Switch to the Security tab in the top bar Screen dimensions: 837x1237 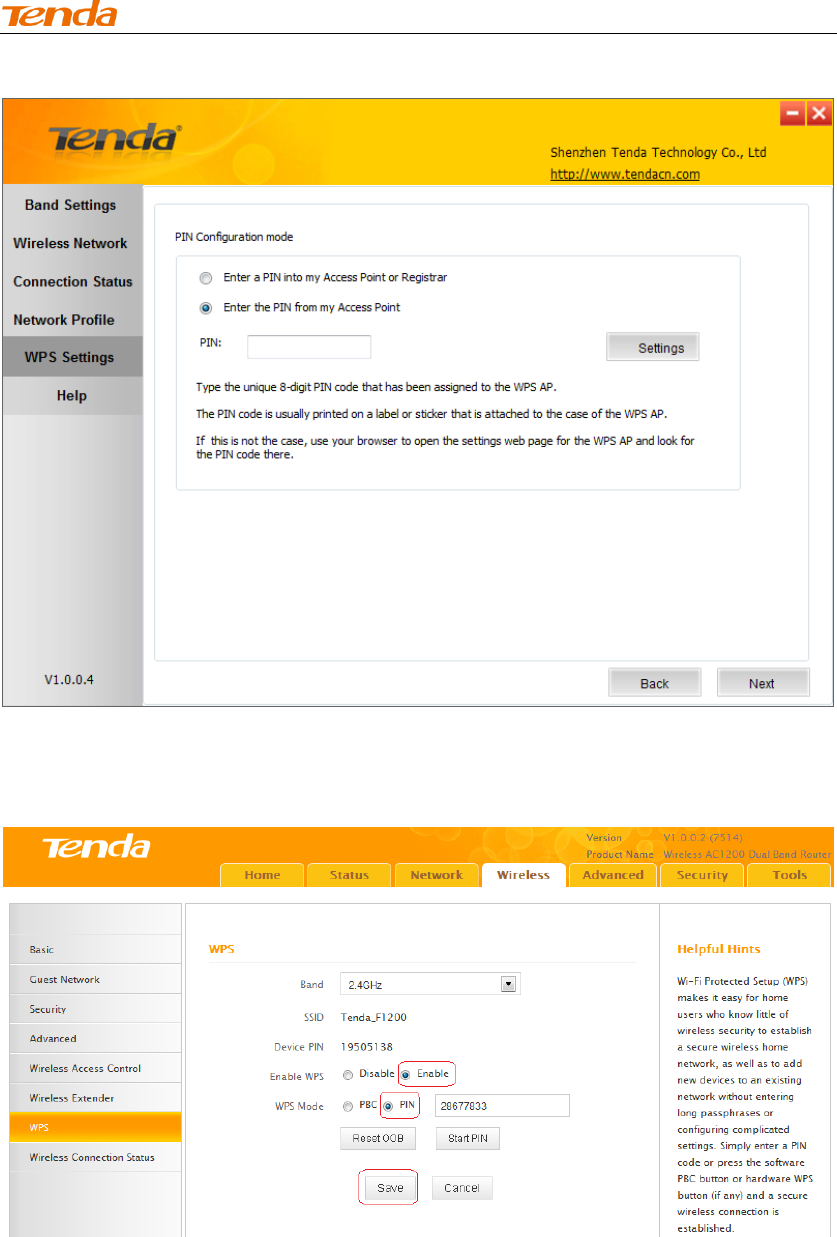tap(702, 874)
